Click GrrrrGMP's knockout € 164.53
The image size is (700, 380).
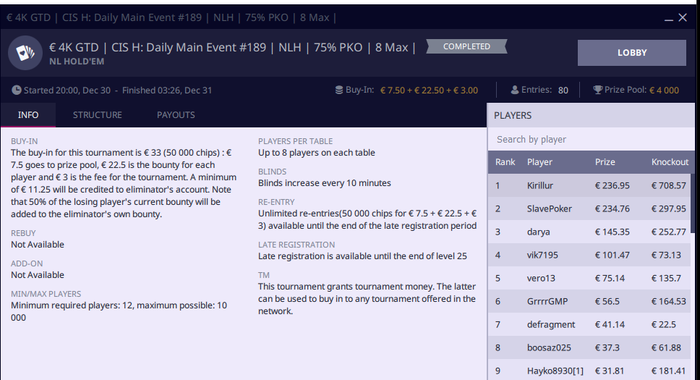668,301
